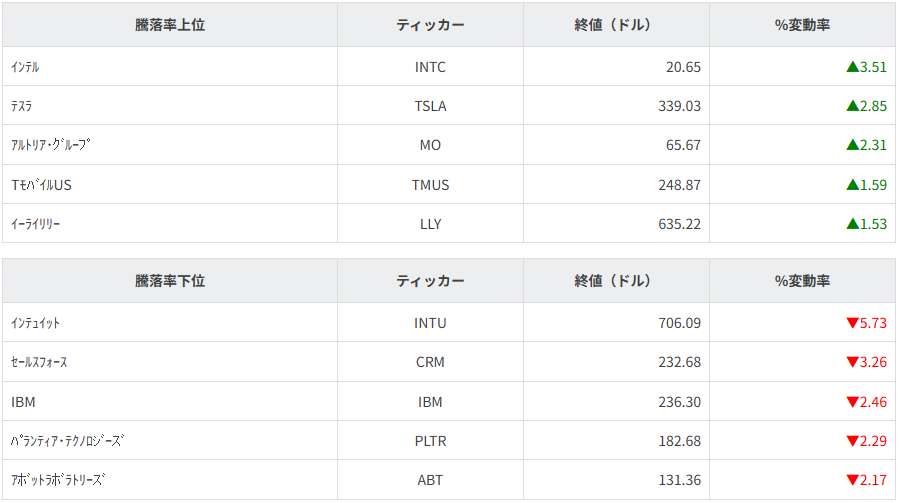The image size is (899, 503).
Task: Open the テスラ company link
Action: pyautogui.click(x=22, y=106)
